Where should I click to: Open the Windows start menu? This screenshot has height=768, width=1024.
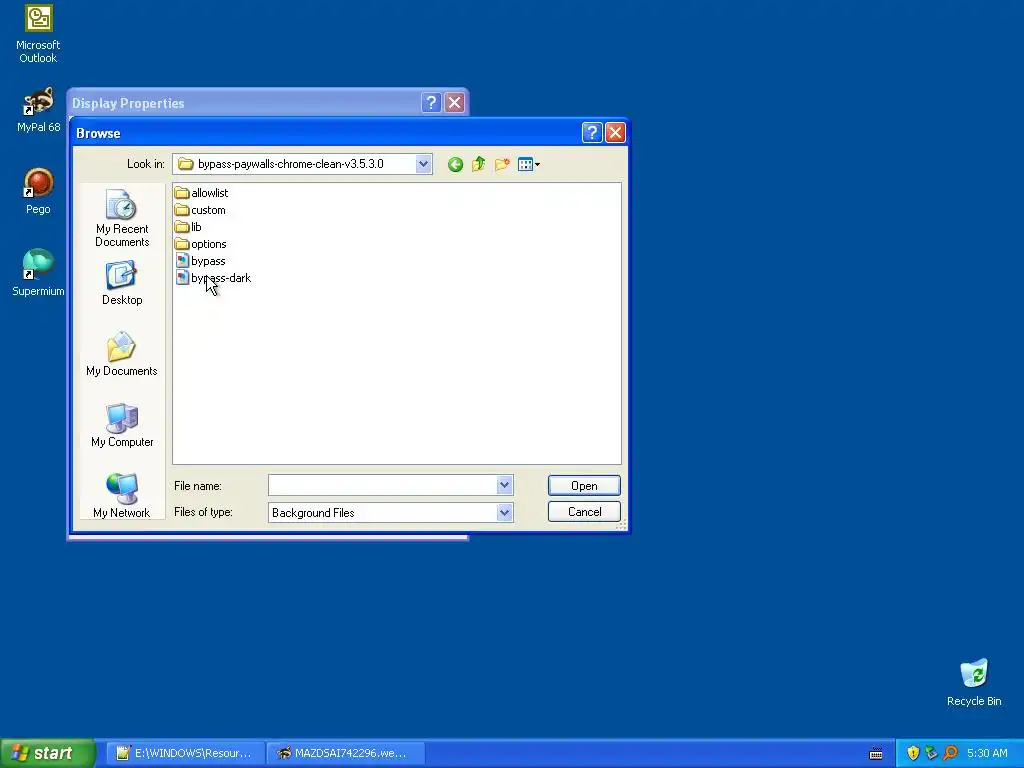[47, 753]
